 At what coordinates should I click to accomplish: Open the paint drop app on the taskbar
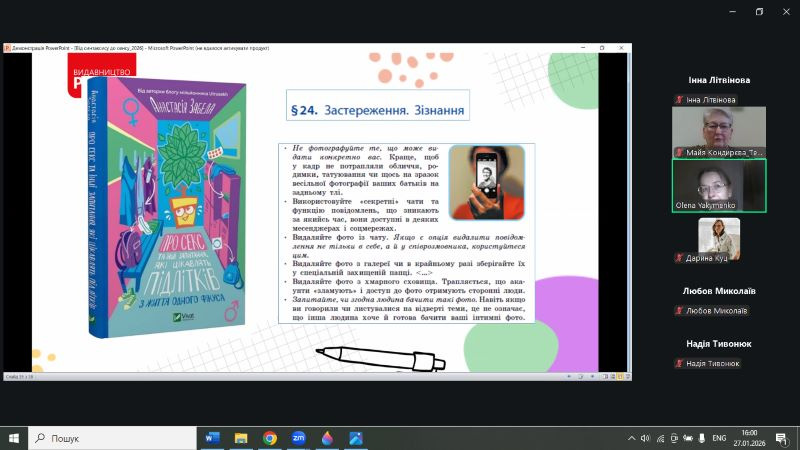click(x=327, y=438)
